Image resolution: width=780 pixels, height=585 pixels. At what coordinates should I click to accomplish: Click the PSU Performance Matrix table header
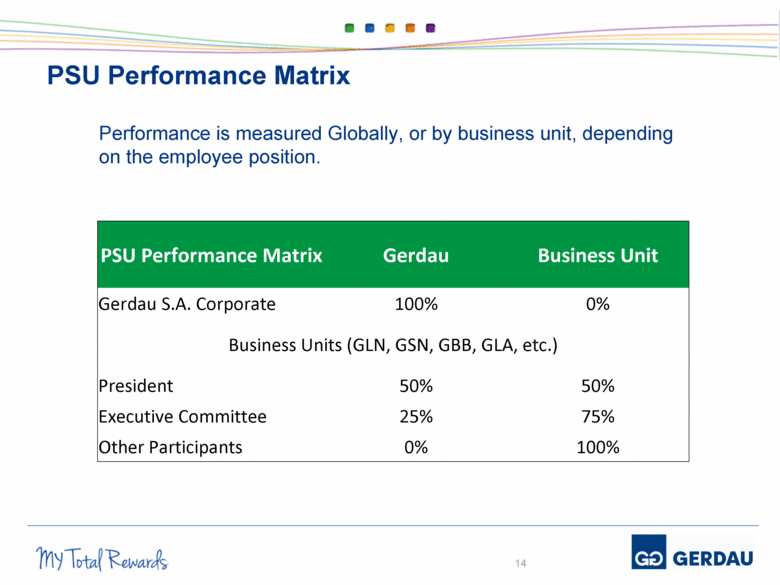click(211, 255)
